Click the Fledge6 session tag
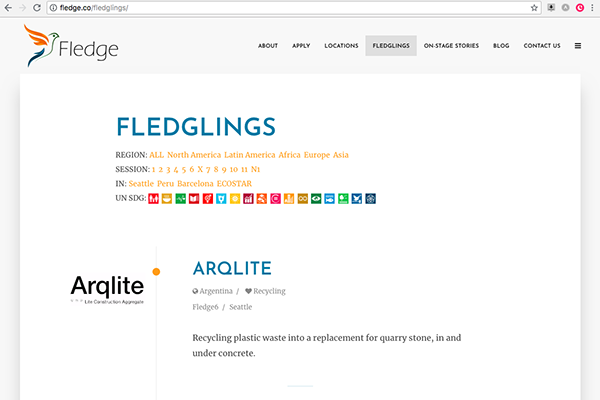600x400 pixels. click(205, 307)
